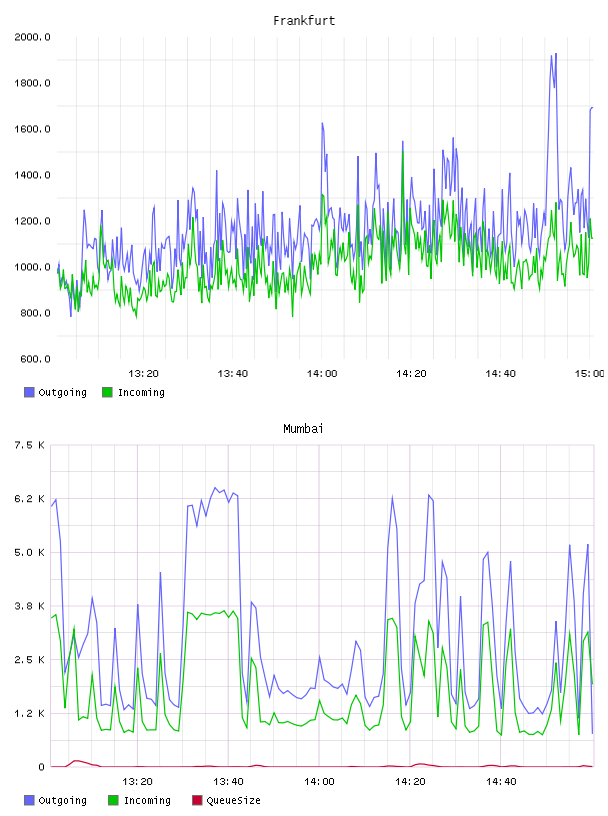Click the 14:20 time label under Frankfurt chart
The image size is (608, 816).
[x=411, y=374]
